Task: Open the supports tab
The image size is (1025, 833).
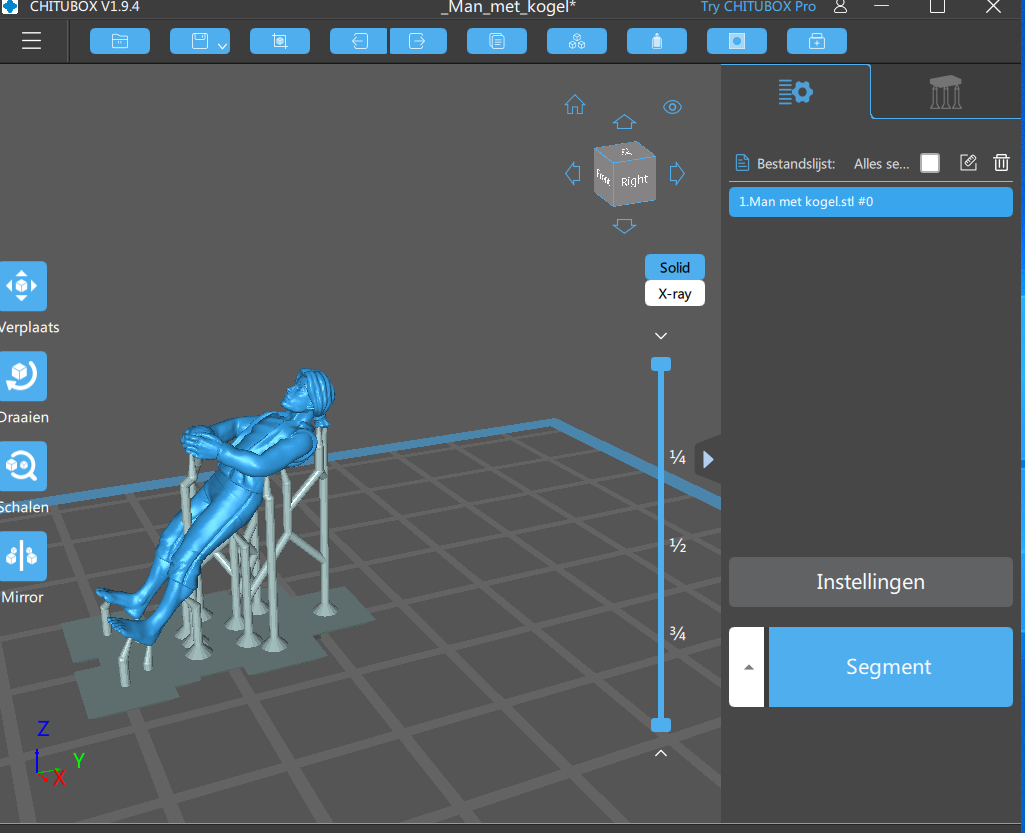Action: 945,92
